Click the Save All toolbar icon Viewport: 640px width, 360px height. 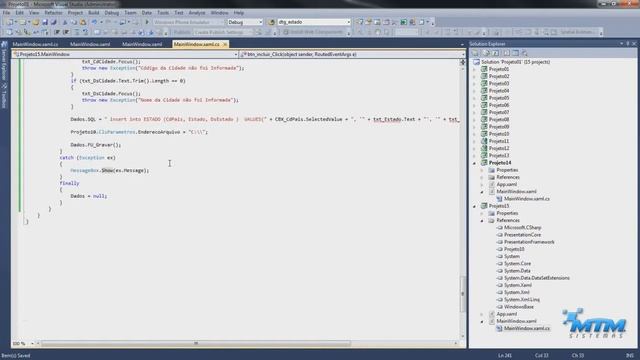point(53,22)
